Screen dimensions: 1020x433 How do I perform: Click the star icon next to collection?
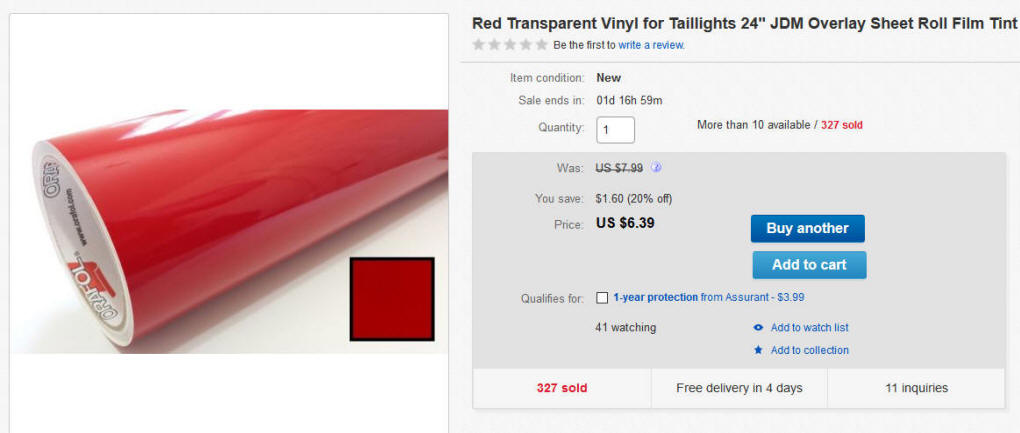point(758,350)
